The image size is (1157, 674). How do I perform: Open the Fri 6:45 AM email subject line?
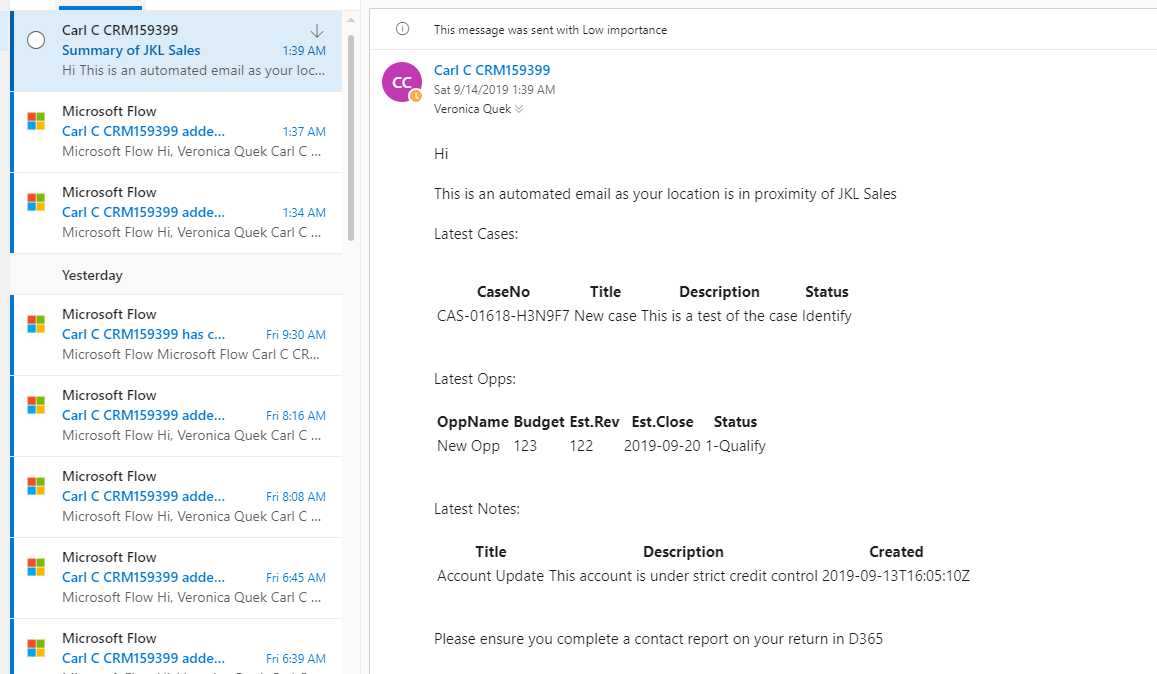143,577
